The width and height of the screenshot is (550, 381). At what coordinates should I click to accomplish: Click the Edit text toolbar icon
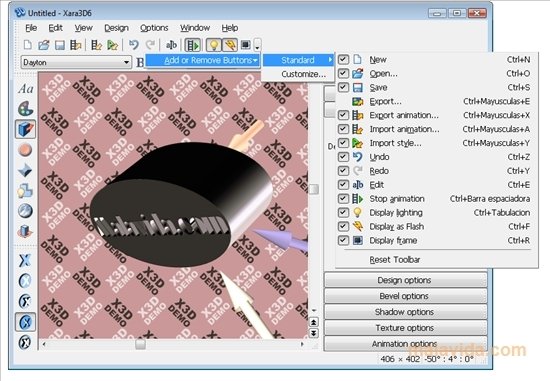(x=171, y=45)
